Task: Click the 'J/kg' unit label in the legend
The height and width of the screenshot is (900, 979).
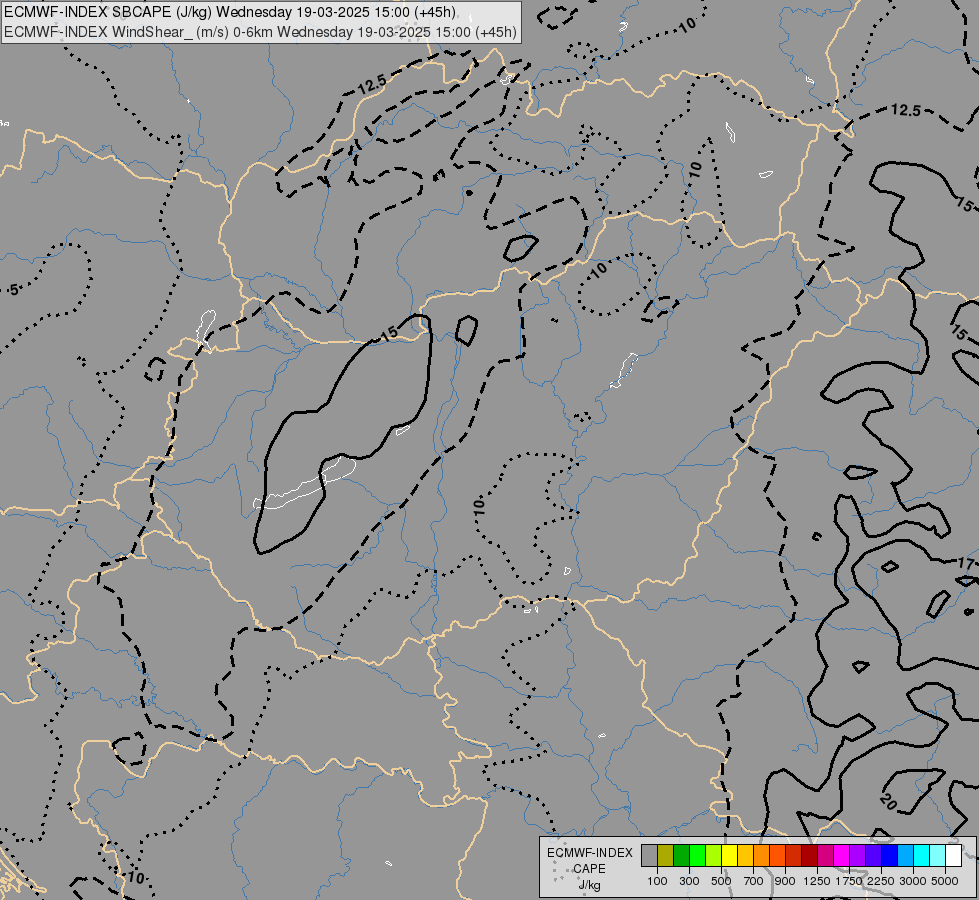Action: tap(589, 885)
